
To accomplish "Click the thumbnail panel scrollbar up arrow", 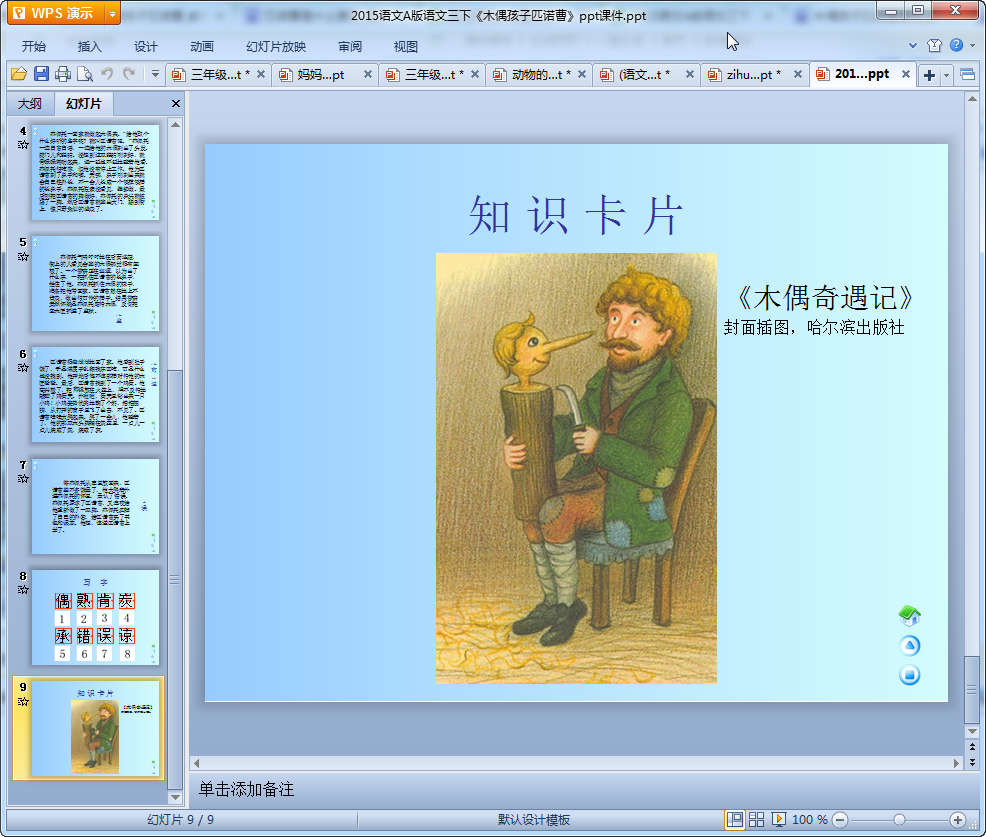I will pos(175,125).
